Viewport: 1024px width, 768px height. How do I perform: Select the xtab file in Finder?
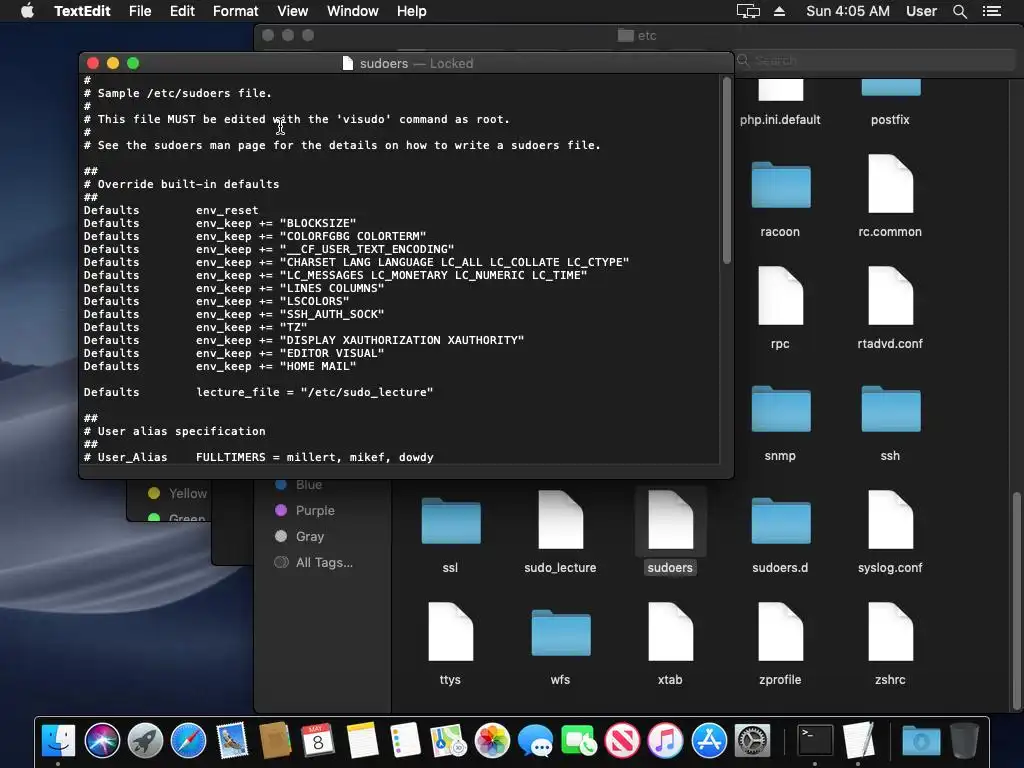[670, 632]
